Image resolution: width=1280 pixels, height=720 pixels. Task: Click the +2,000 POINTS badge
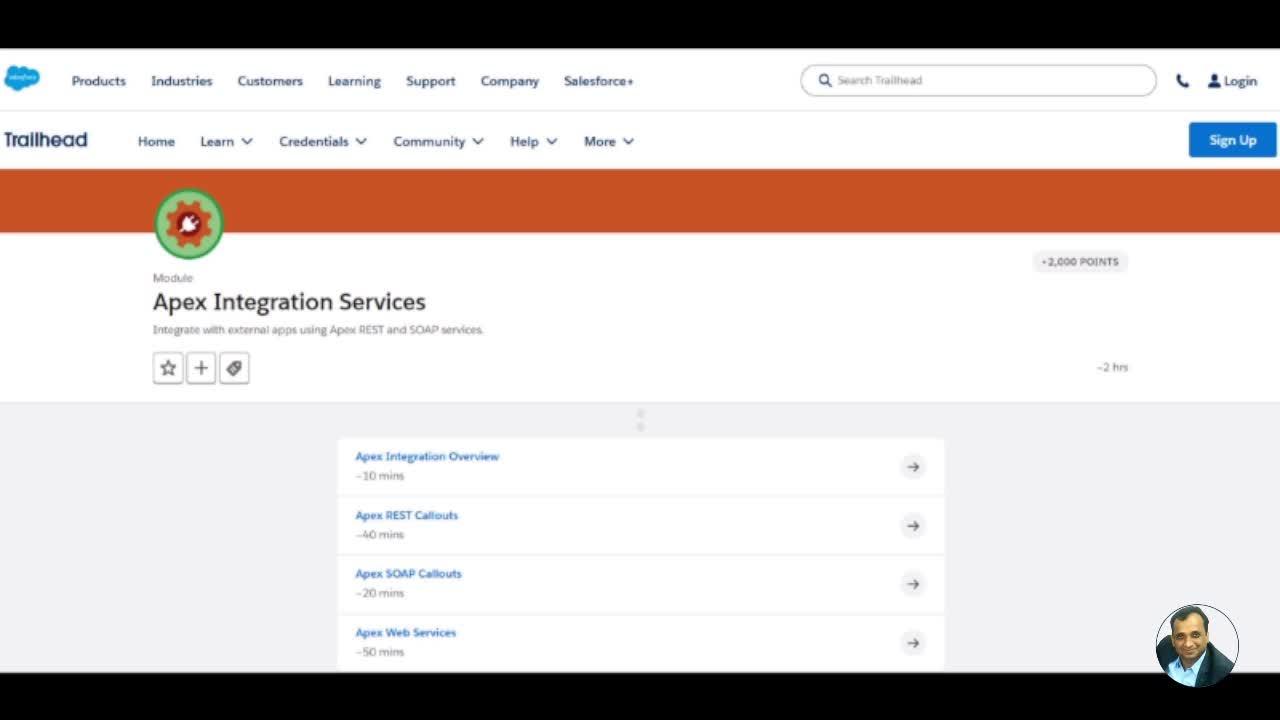point(1080,262)
